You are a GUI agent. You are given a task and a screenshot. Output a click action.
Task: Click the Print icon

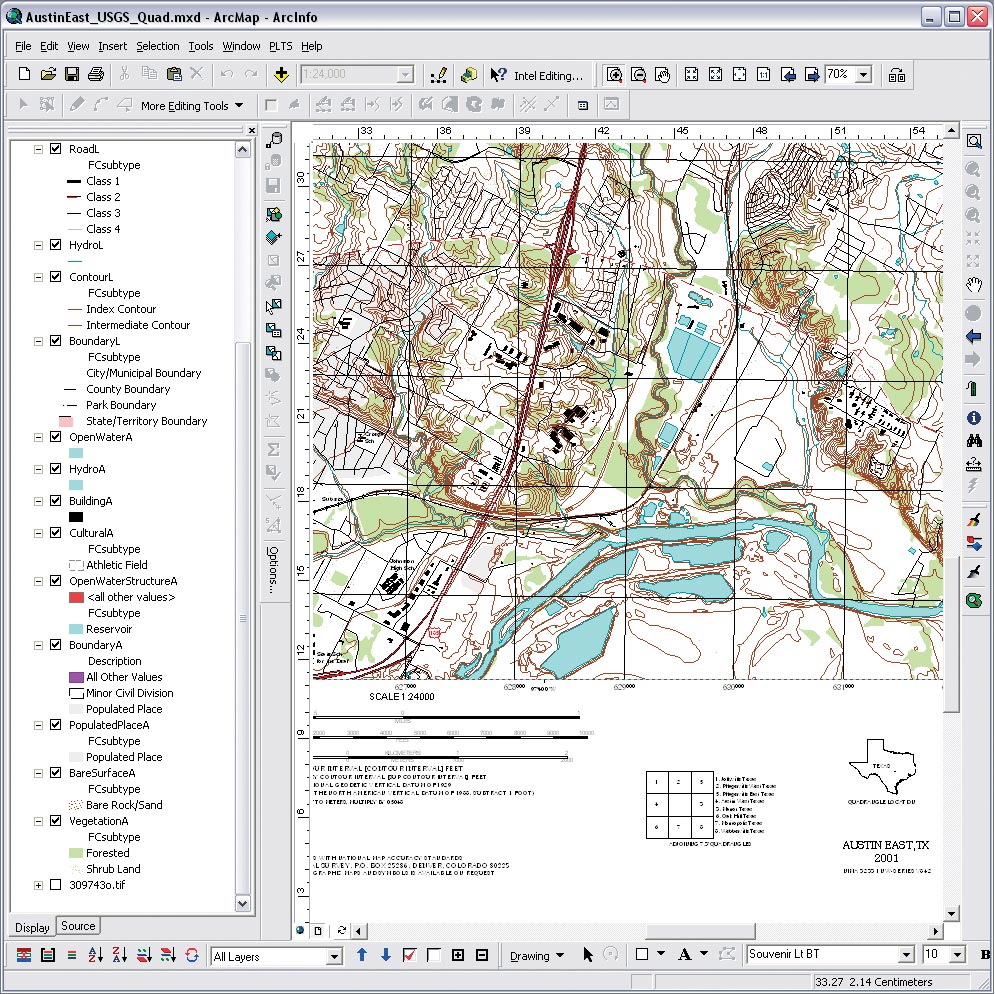click(x=96, y=74)
